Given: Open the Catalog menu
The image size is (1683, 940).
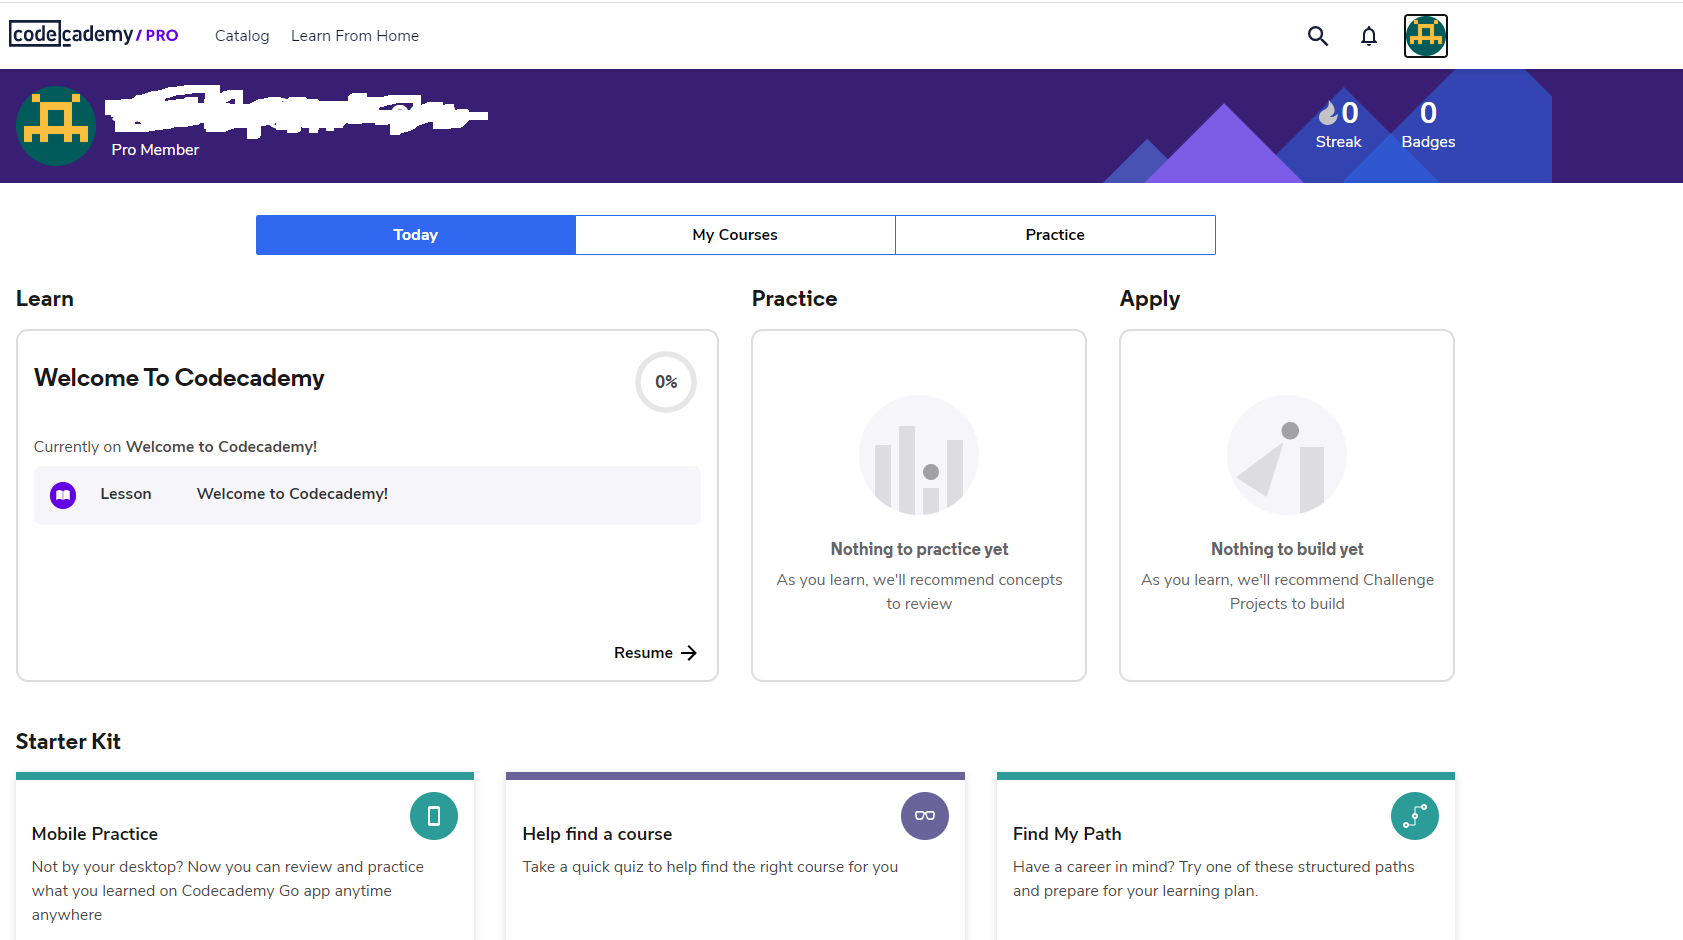Looking at the screenshot, I should pyautogui.click(x=242, y=36).
